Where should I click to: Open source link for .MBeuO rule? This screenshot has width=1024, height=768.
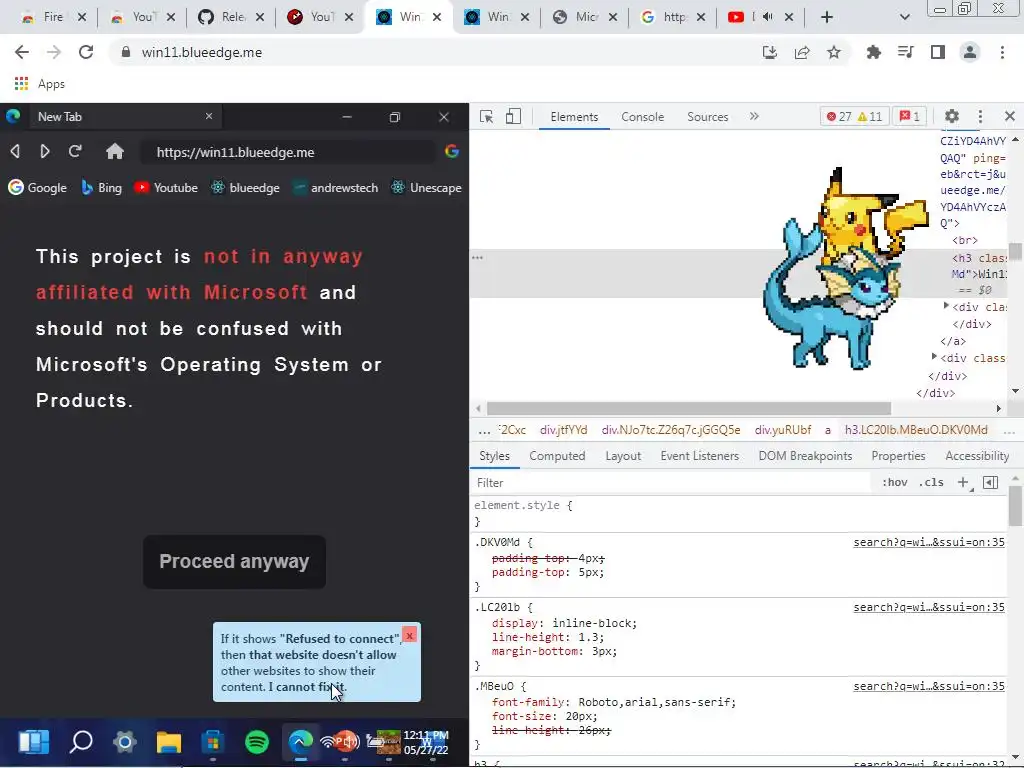click(x=929, y=686)
